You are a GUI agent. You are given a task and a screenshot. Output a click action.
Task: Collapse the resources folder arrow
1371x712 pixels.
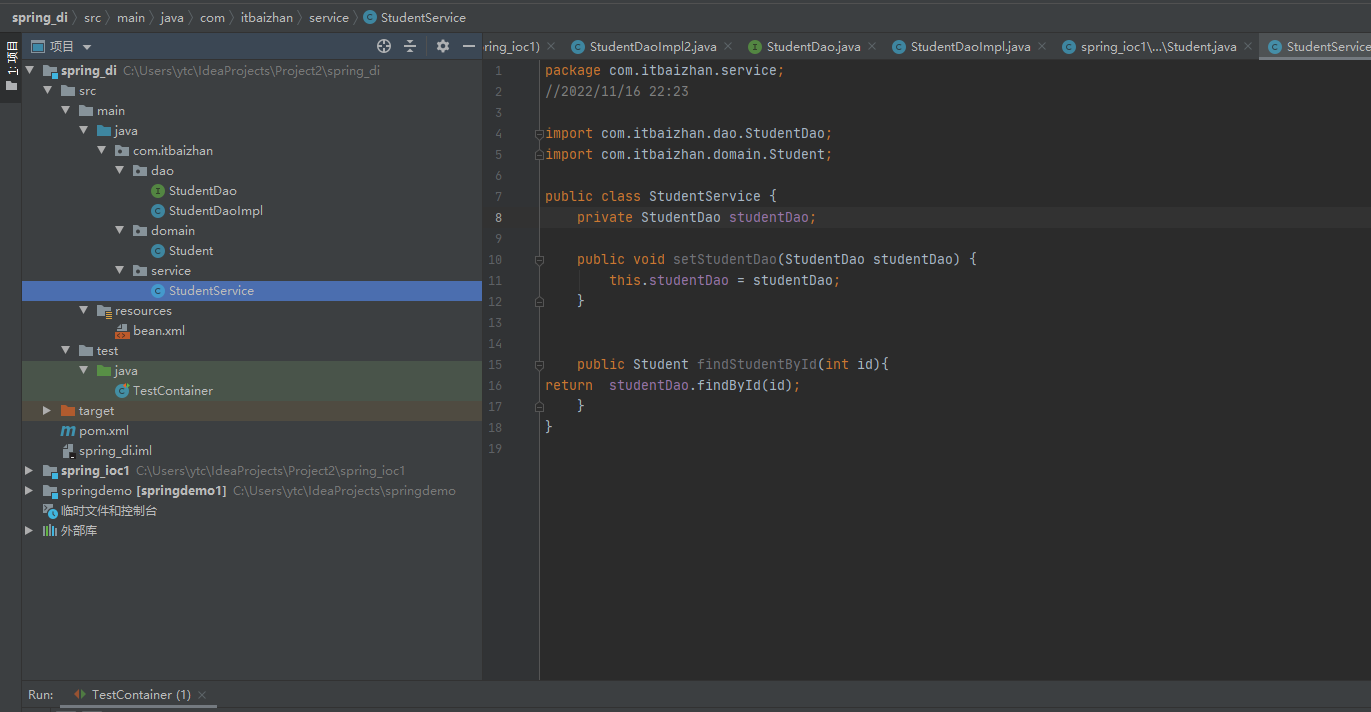(84, 310)
